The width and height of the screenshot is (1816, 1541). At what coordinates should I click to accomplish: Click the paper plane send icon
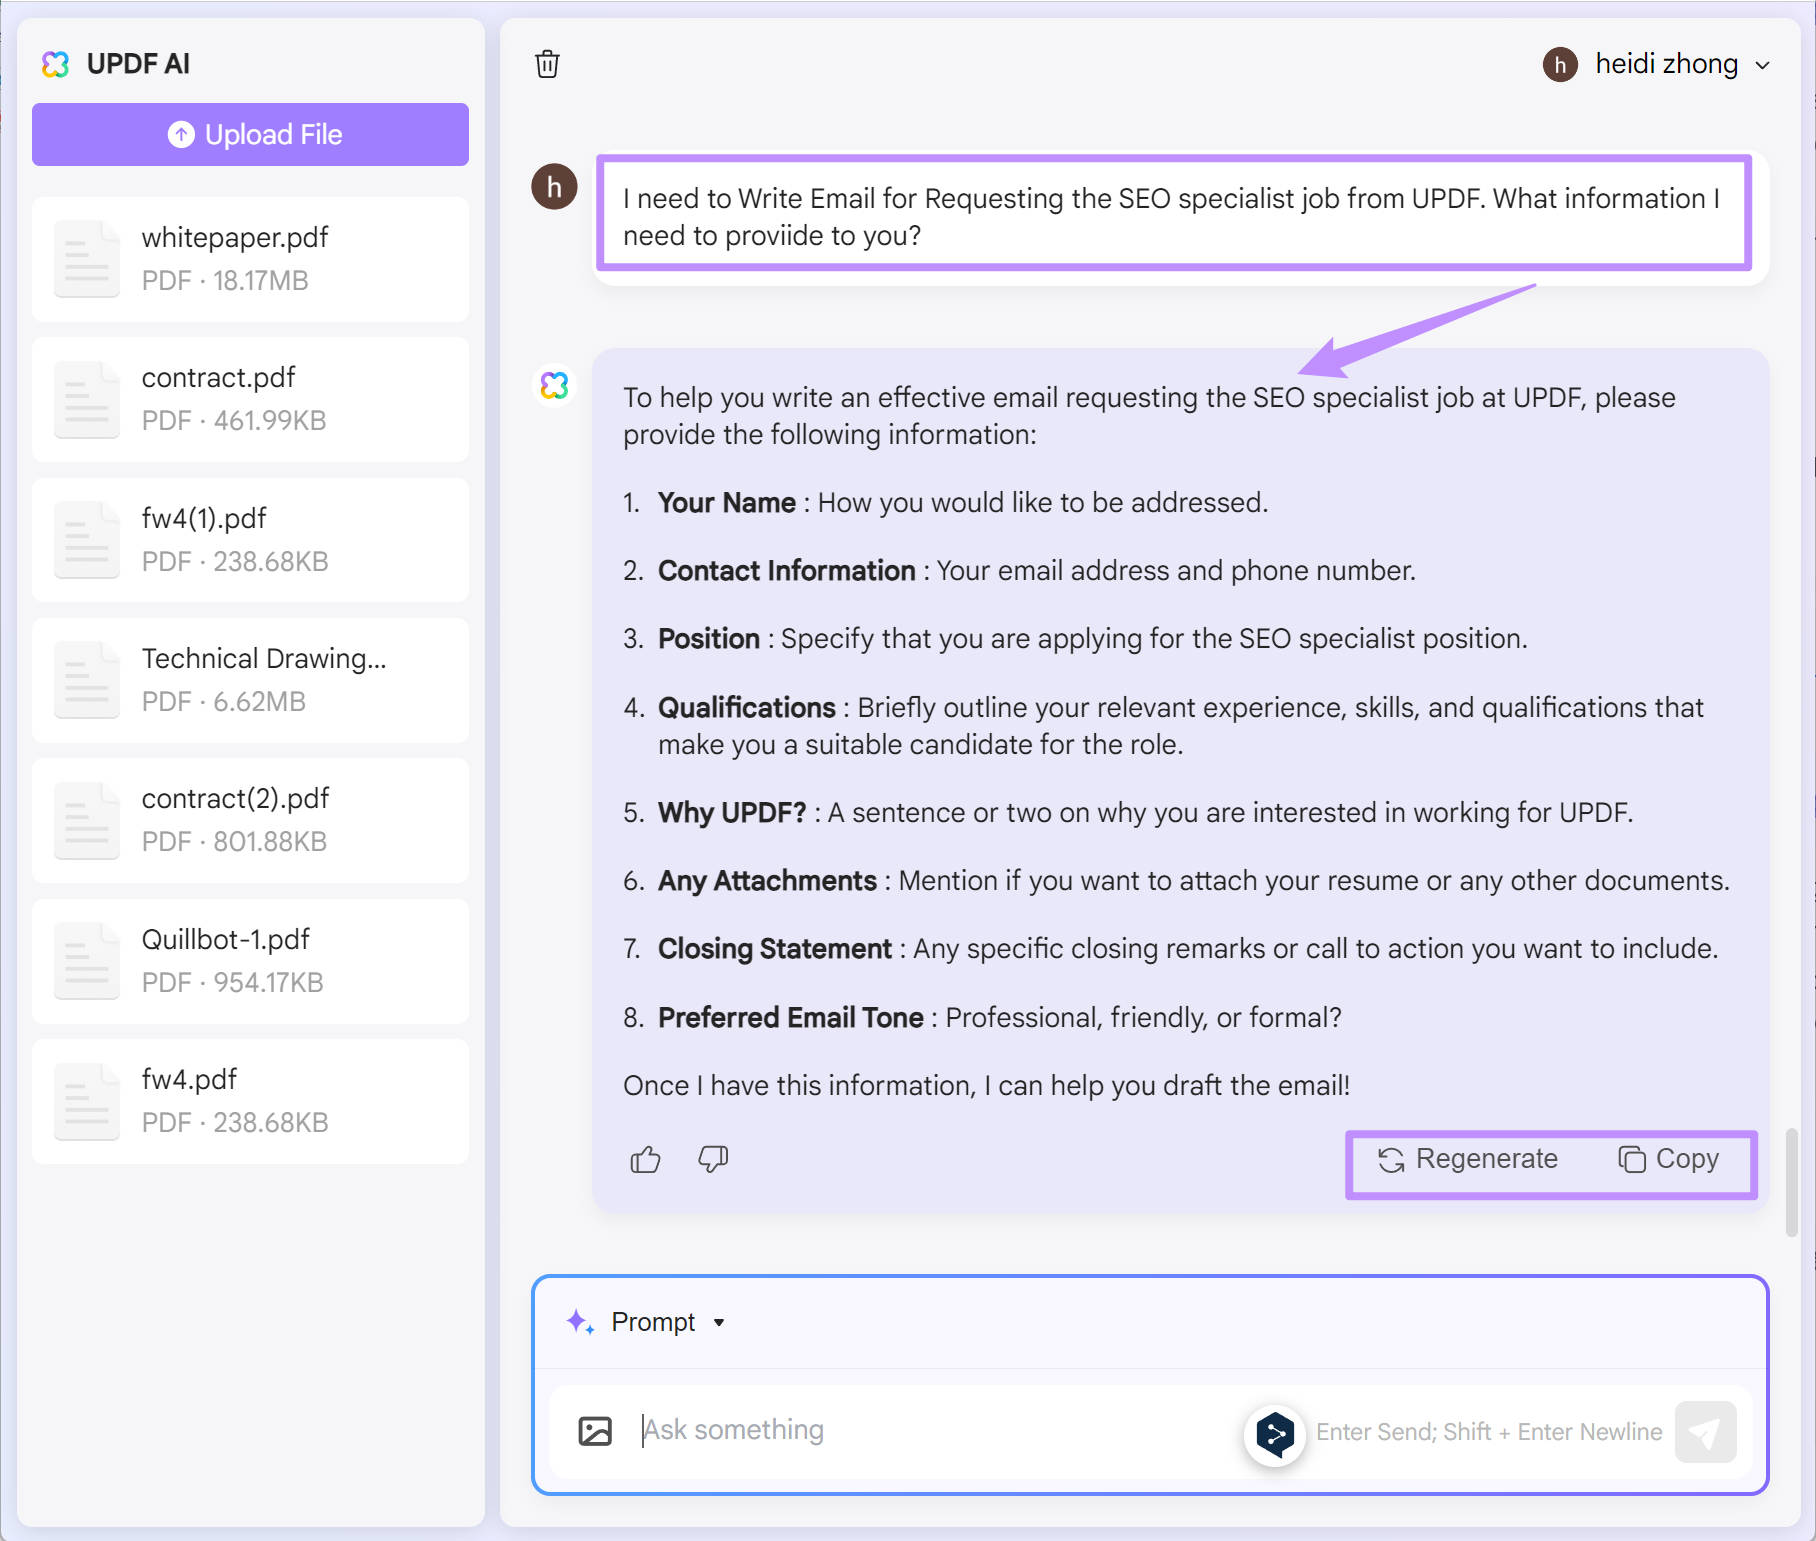click(x=1707, y=1431)
